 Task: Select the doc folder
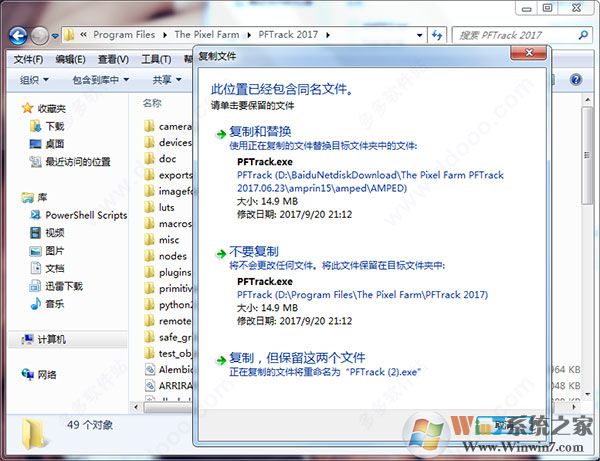[x=160, y=158]
